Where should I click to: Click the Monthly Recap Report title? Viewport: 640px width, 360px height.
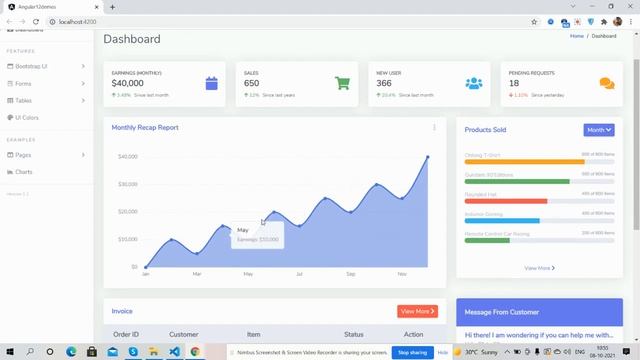[145, 127]
